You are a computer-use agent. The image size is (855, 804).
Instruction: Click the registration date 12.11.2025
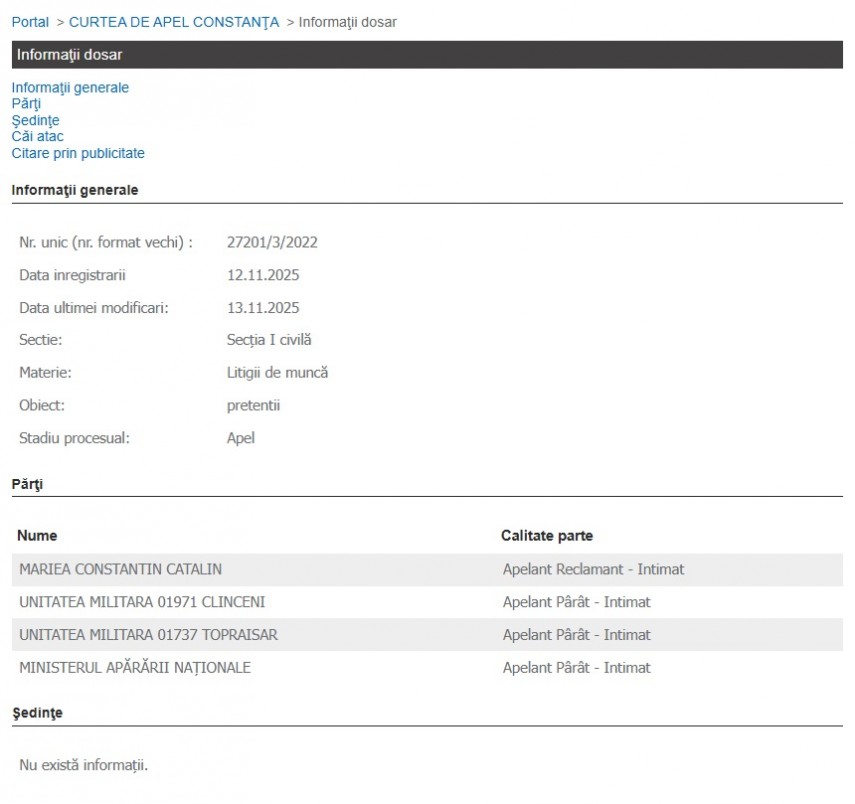pyautogui.click(x=263, y=275)
